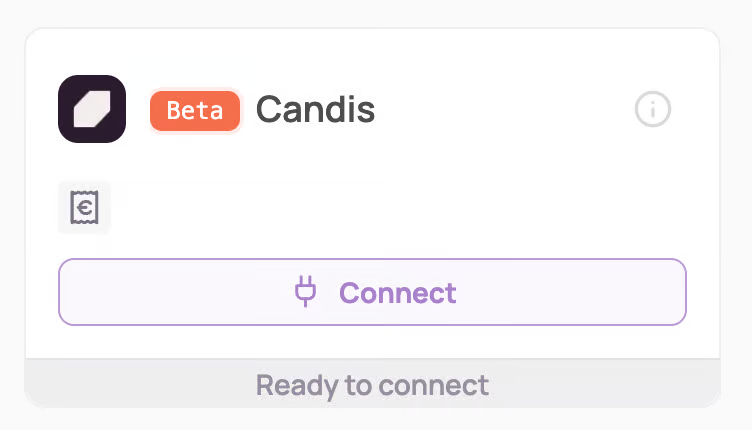The height and width of the screenshot is (430, 752).
Task: Click the Ready to connect status bar
Action: click(x=372, y=385)
